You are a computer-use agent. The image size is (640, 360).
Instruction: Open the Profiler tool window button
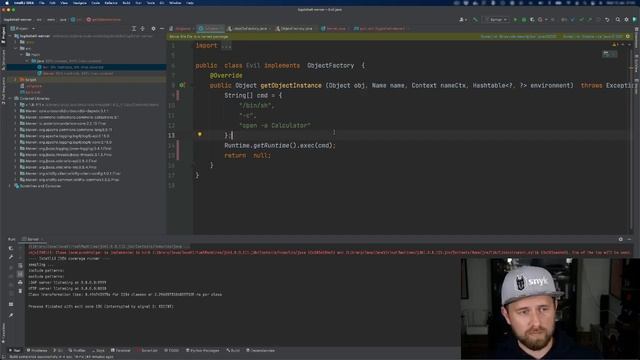click(x=77, y=351)
